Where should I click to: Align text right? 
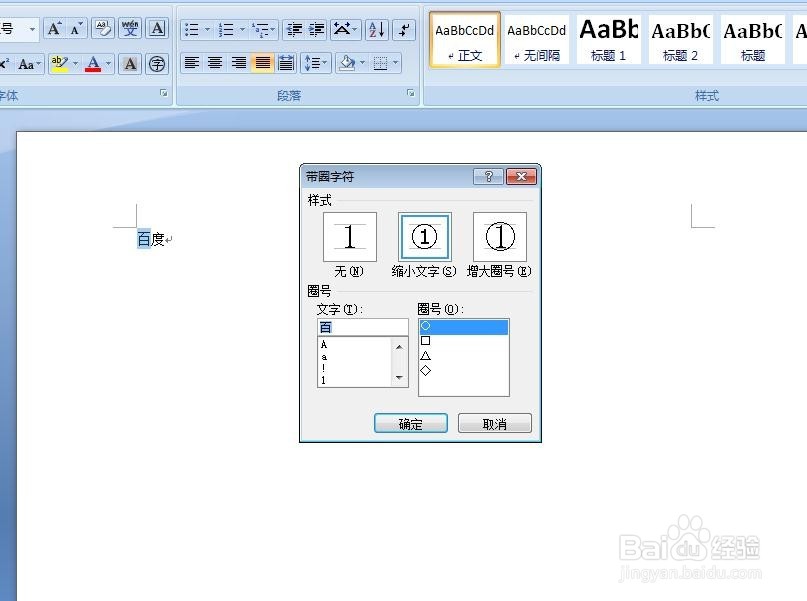239,63
